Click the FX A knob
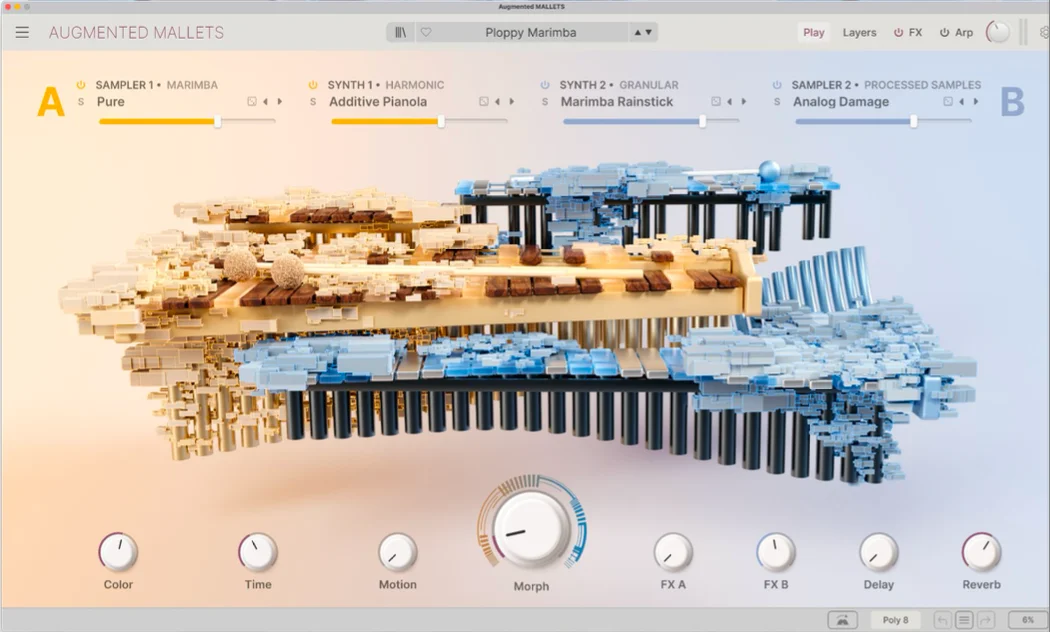Screen dimensions: 1050x632 [673, 552]
